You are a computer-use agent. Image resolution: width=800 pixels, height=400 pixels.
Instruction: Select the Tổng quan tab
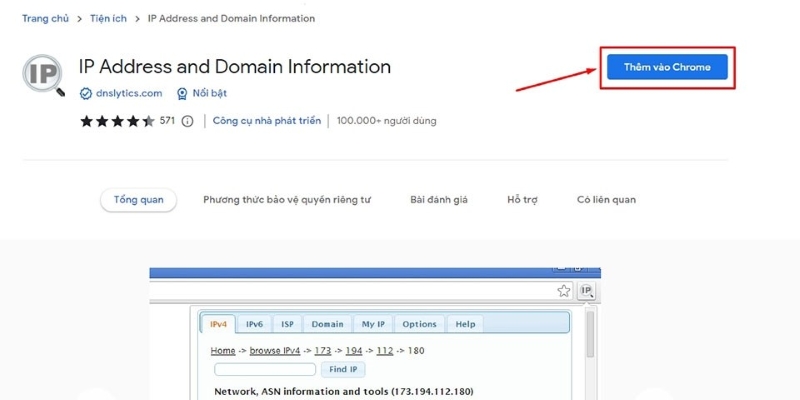pos(139,199)
